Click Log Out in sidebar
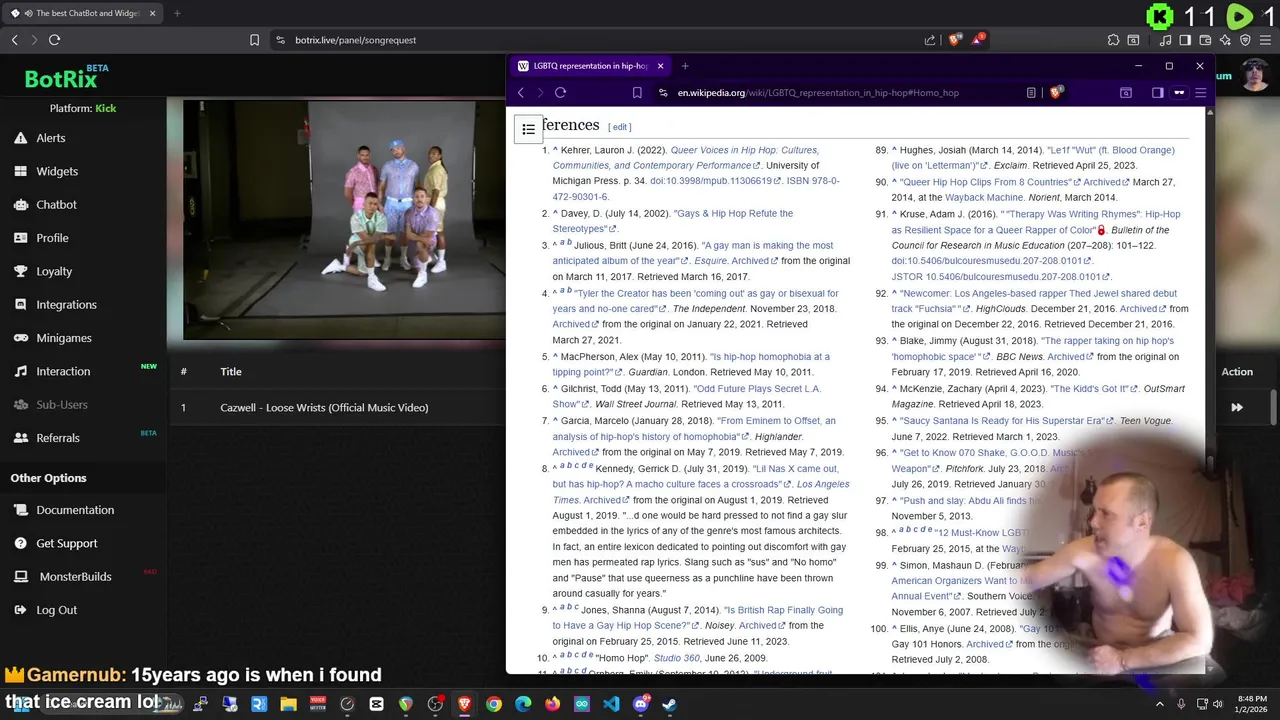This screenshot has width=1280, height=720. click(56, 610)
